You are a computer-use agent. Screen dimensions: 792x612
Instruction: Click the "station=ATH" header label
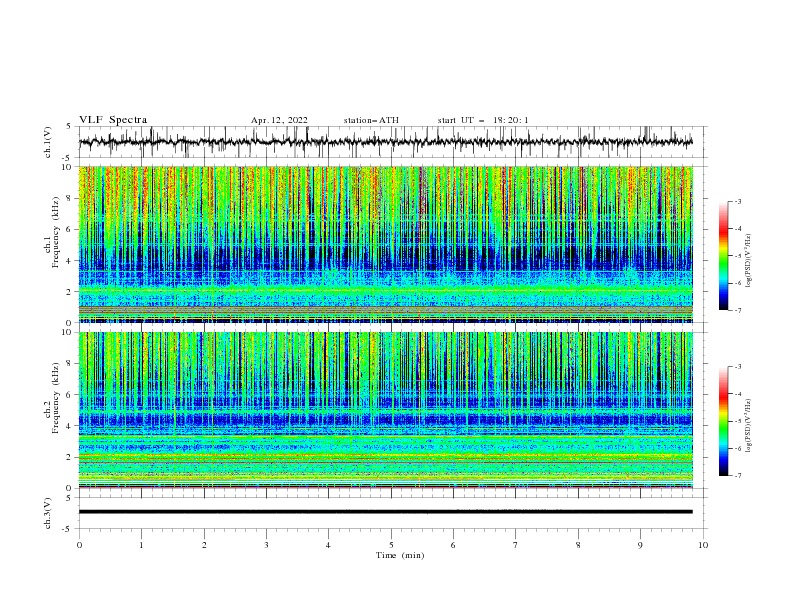371,120
